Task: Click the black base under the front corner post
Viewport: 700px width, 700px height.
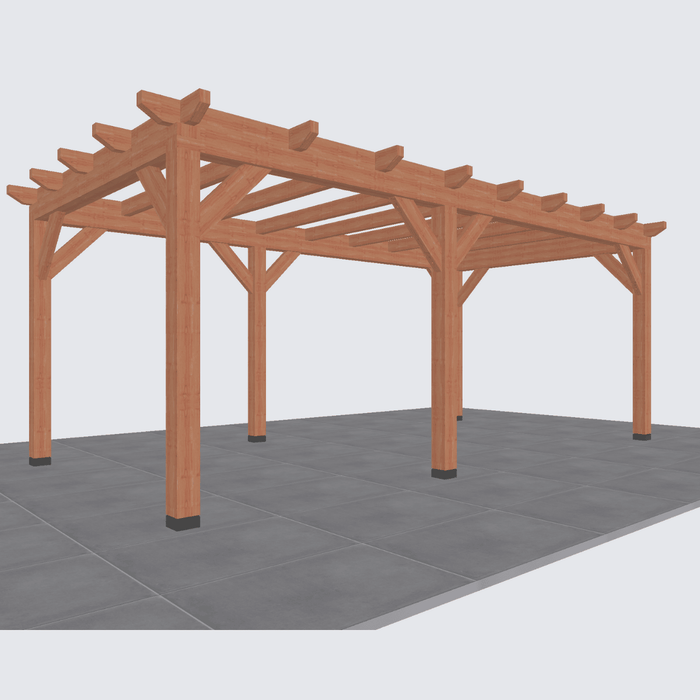Action: [183, 523]
